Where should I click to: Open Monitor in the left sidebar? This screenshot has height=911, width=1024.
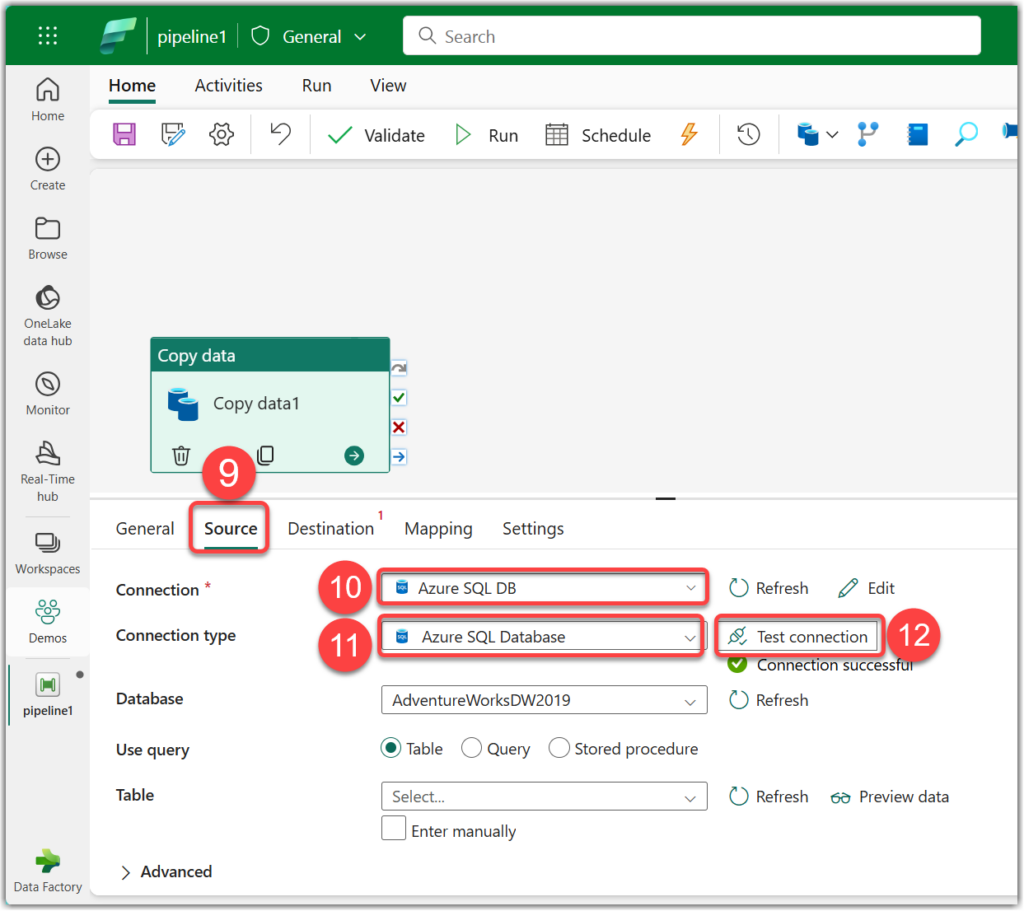tap(48, 394)
